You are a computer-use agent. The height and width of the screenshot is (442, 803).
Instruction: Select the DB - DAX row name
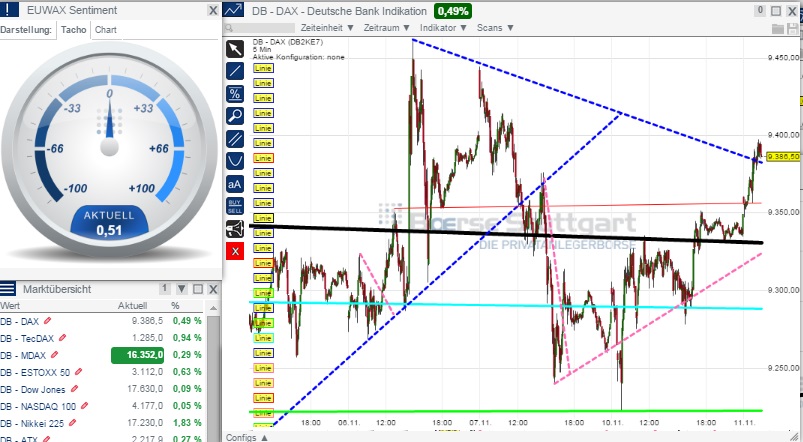tap(19, 321)
